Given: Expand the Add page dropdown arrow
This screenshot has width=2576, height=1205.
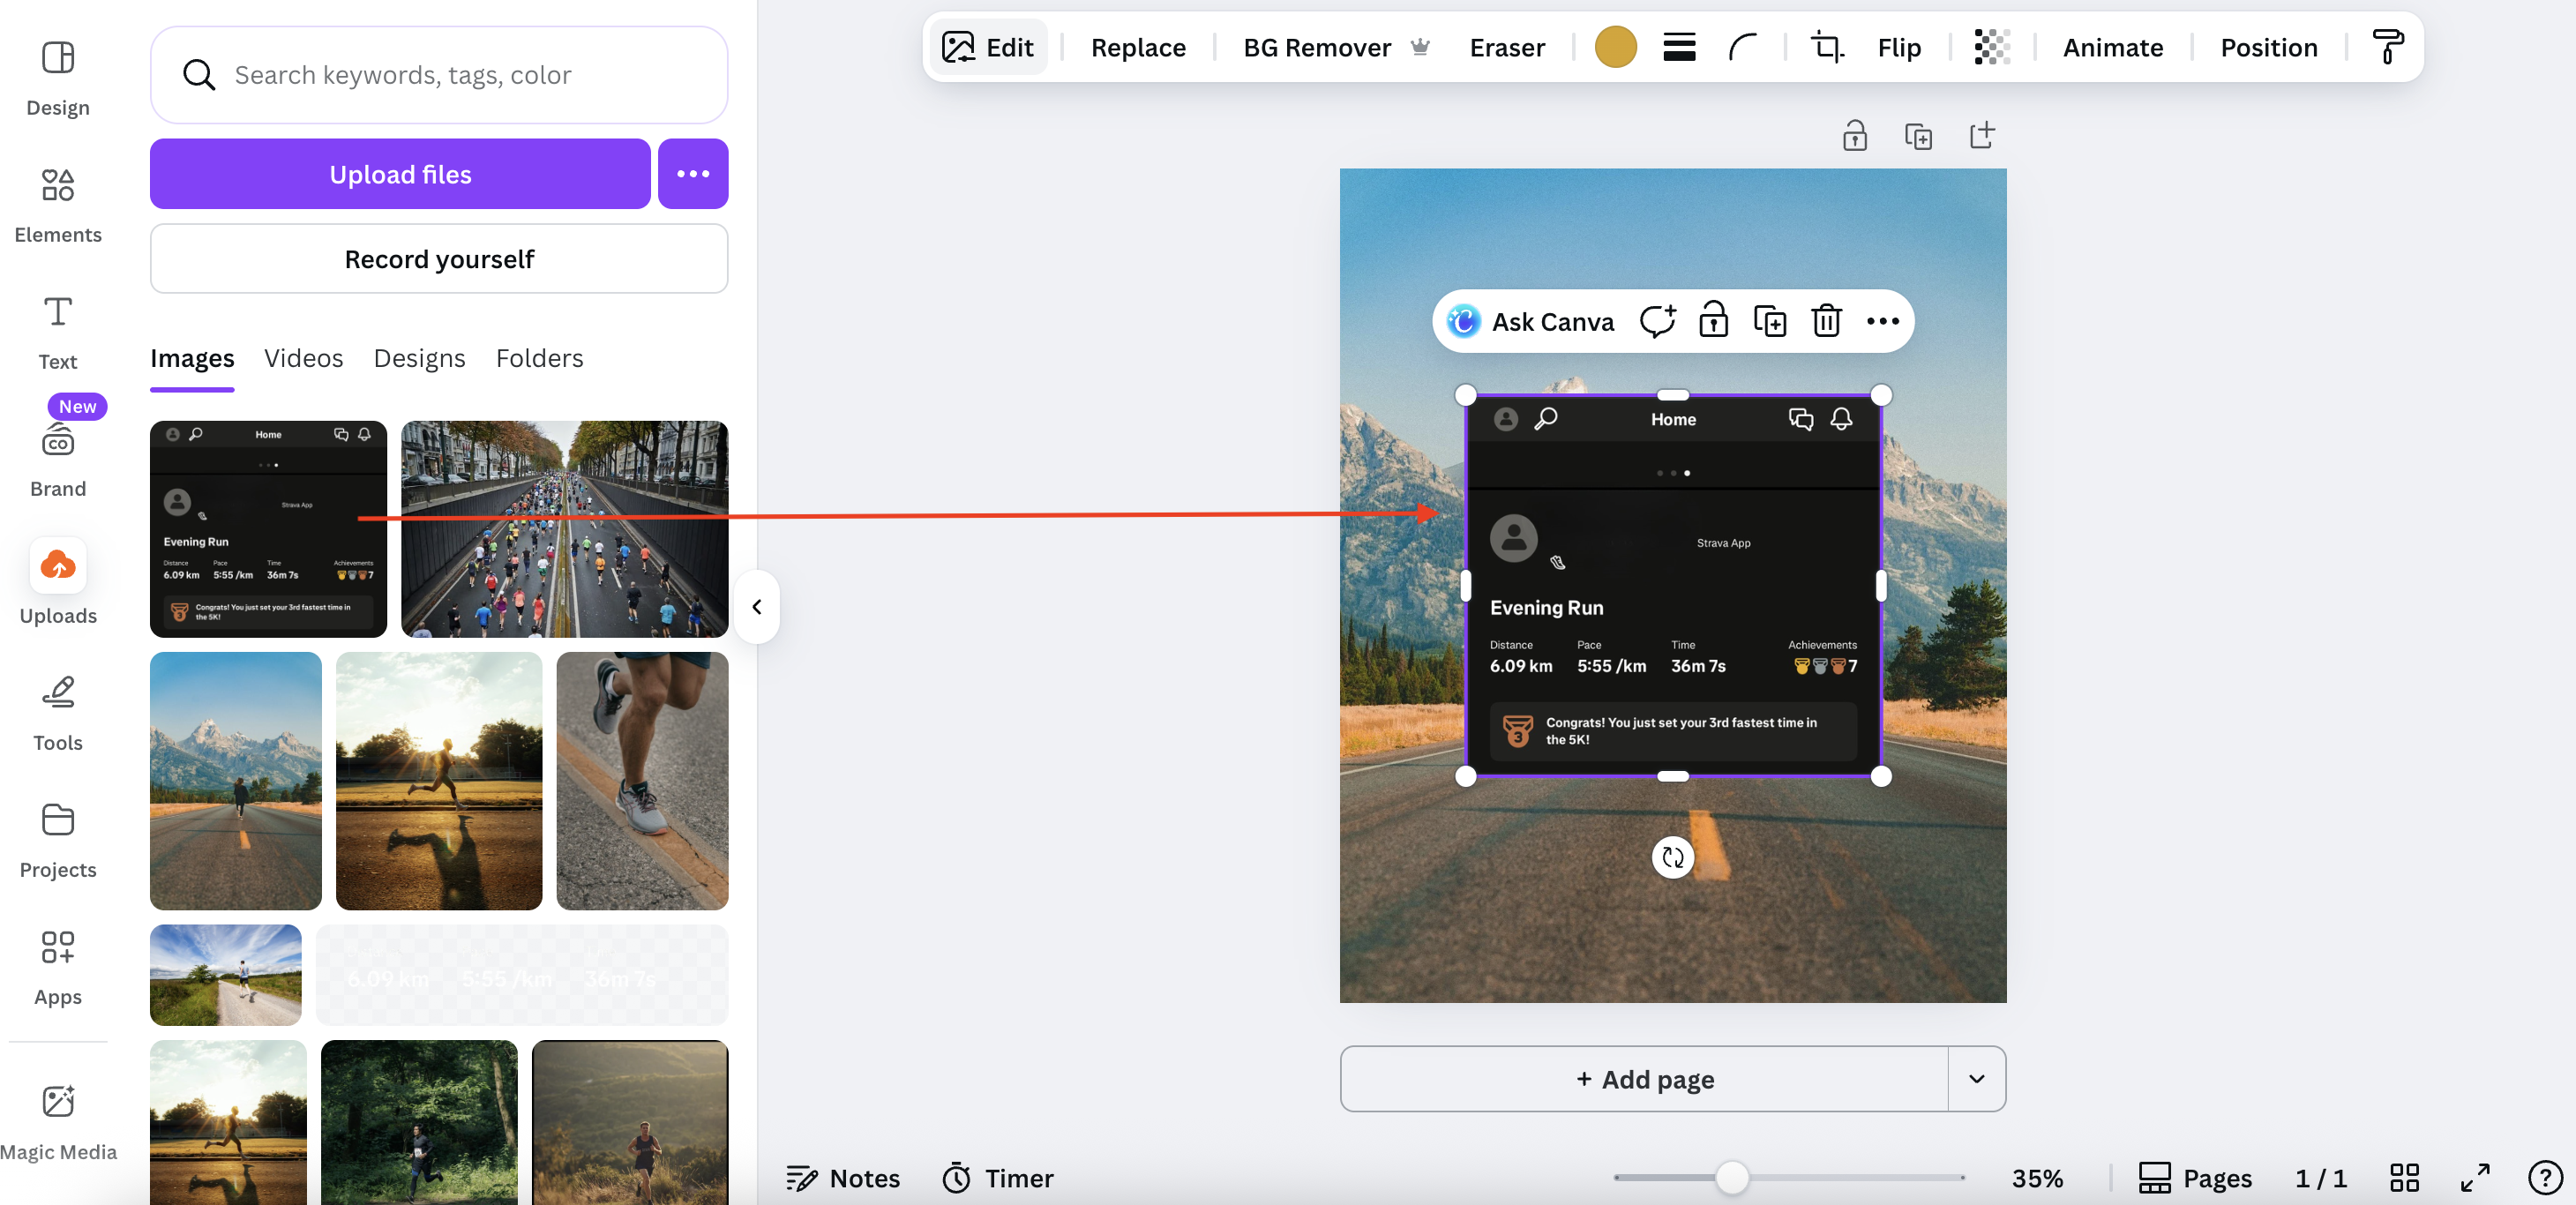Looking at the screenshot, I should coord(1976,1078).
